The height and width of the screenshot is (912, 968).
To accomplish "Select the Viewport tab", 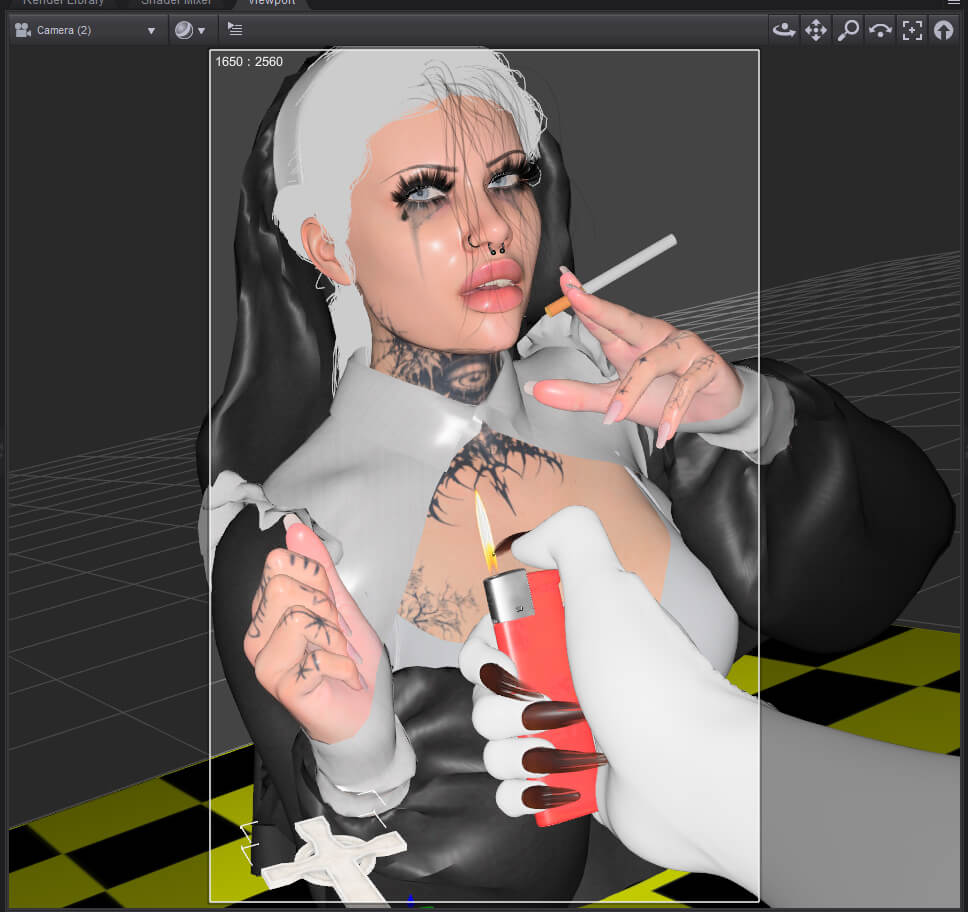I will (272, 3).
